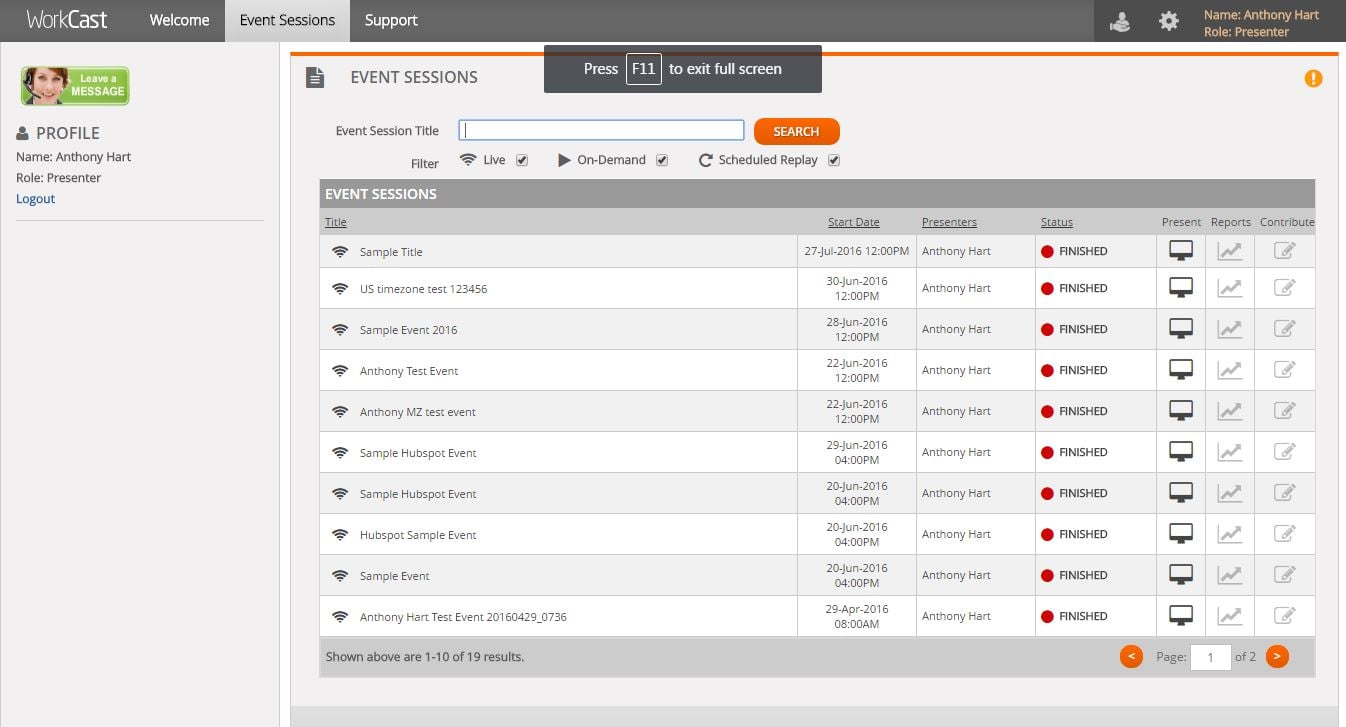Viewport: 1346px width, 727px height.
Task: Toggle the On-Demand filter checkbox
Action: click(662, 160)
